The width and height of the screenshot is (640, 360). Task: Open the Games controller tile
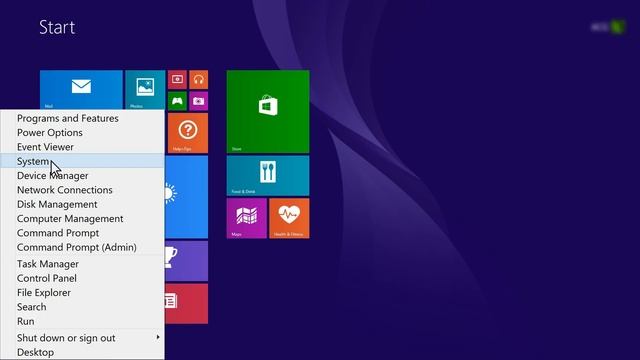coord(177,101)
